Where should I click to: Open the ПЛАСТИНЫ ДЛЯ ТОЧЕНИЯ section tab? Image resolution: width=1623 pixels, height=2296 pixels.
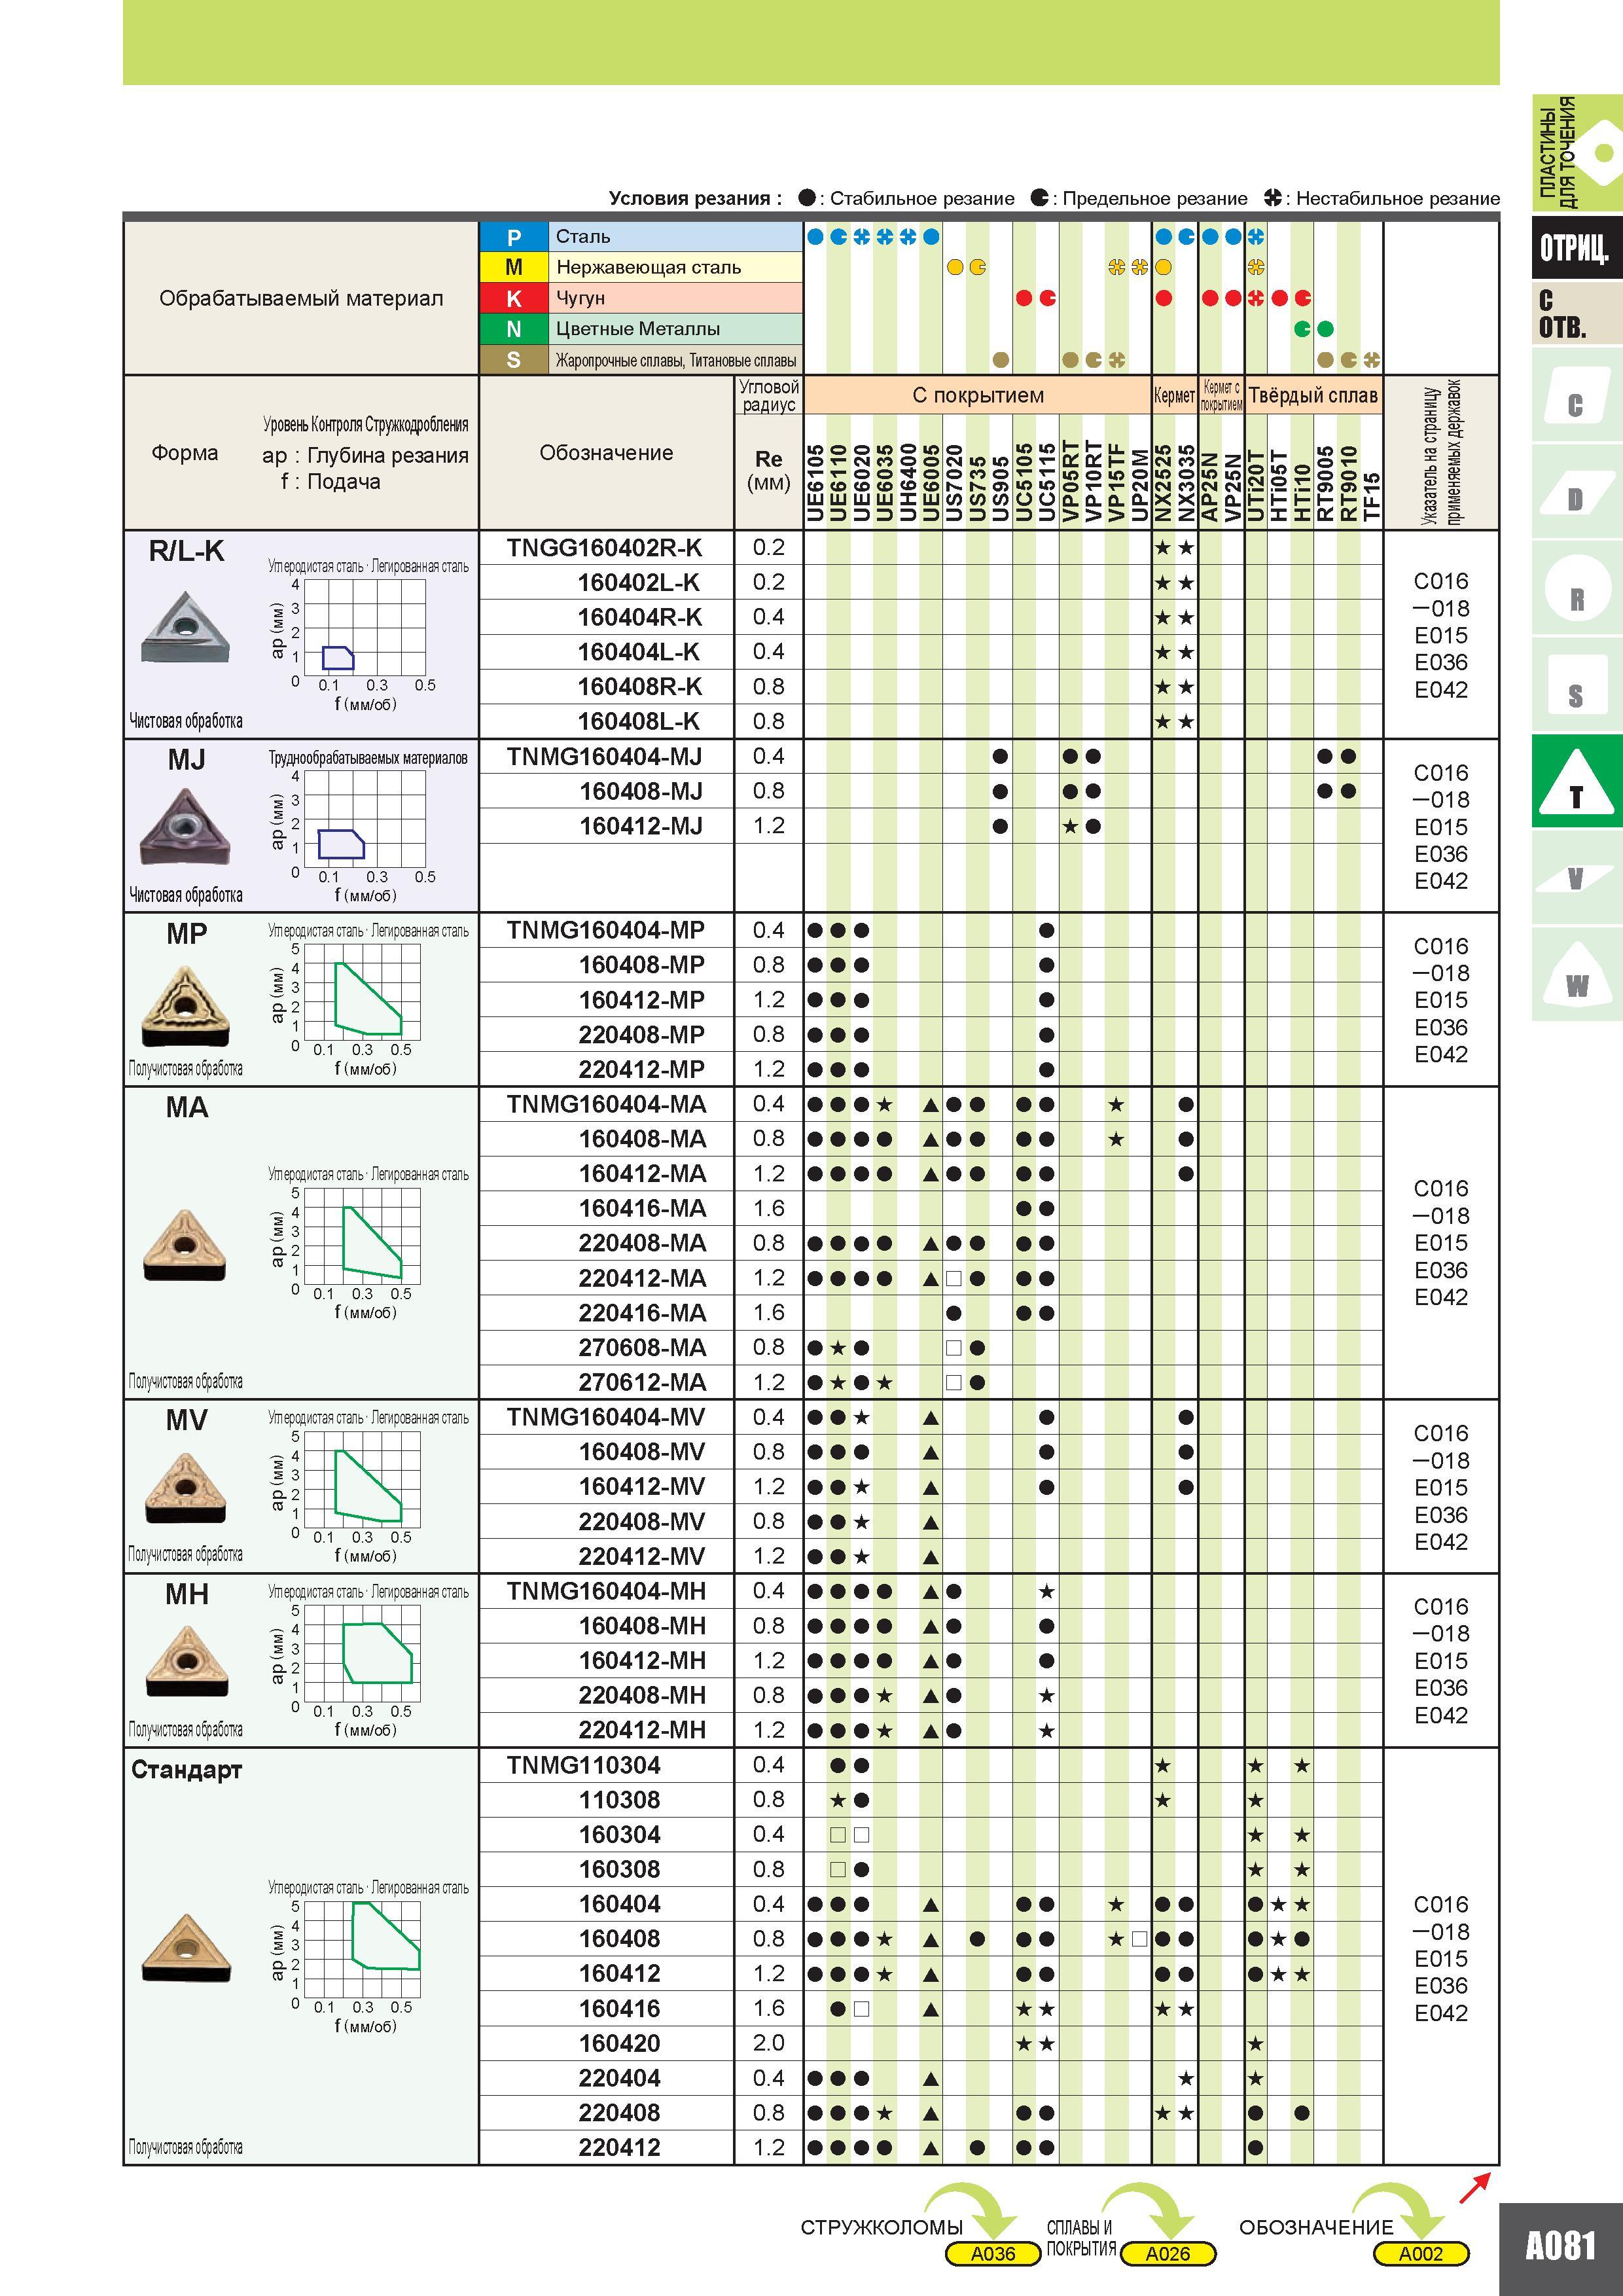pyautogui.click(x=1576, y=153)
